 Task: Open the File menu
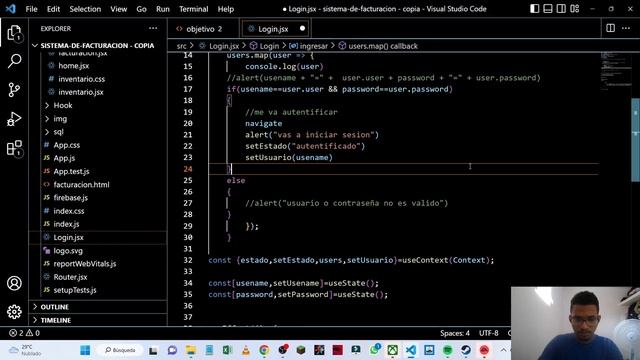pos(31,9)
